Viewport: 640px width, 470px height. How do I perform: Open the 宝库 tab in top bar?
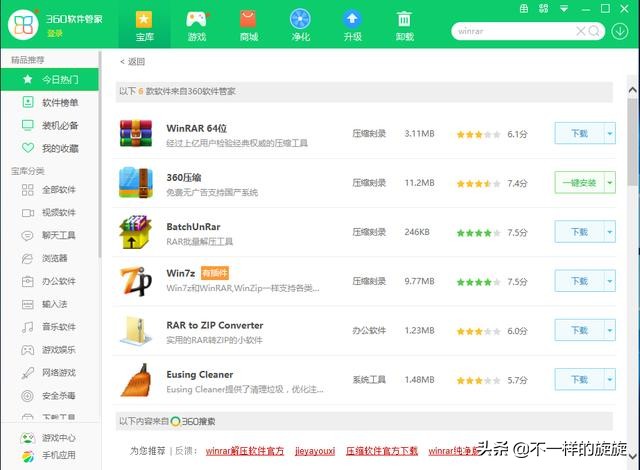point(144,26)
